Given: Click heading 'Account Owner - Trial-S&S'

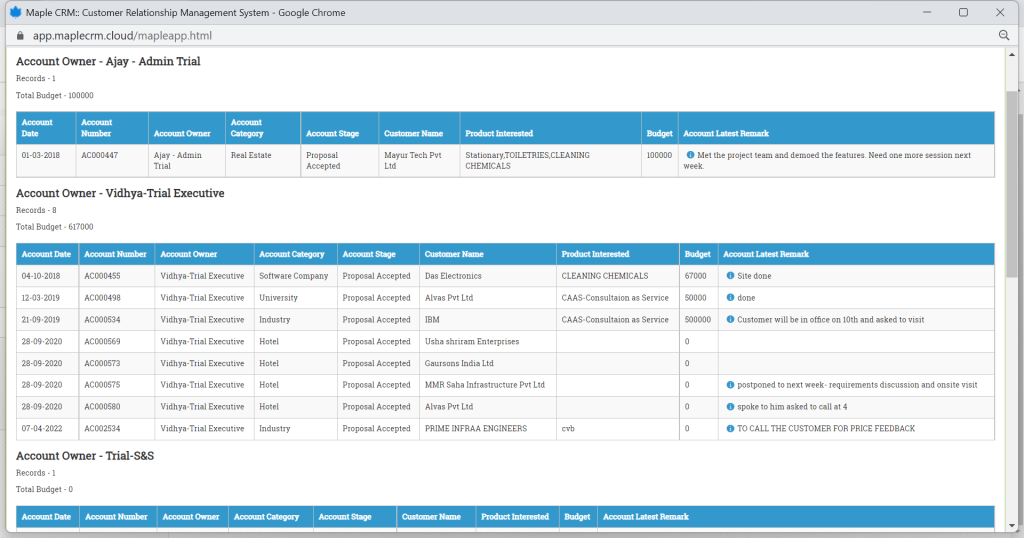Looking at the screenshot, I should pyautogui.click(x=85, y=456).
